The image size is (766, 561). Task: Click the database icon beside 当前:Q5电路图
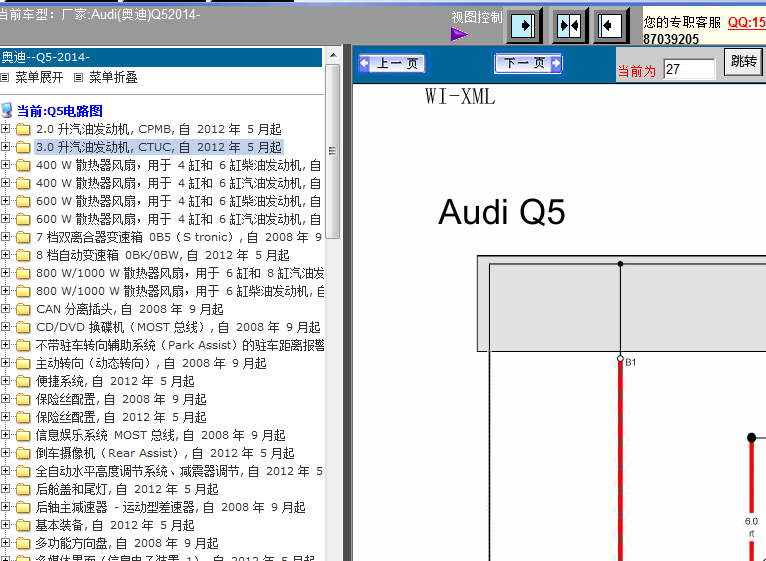pos(7,110)
